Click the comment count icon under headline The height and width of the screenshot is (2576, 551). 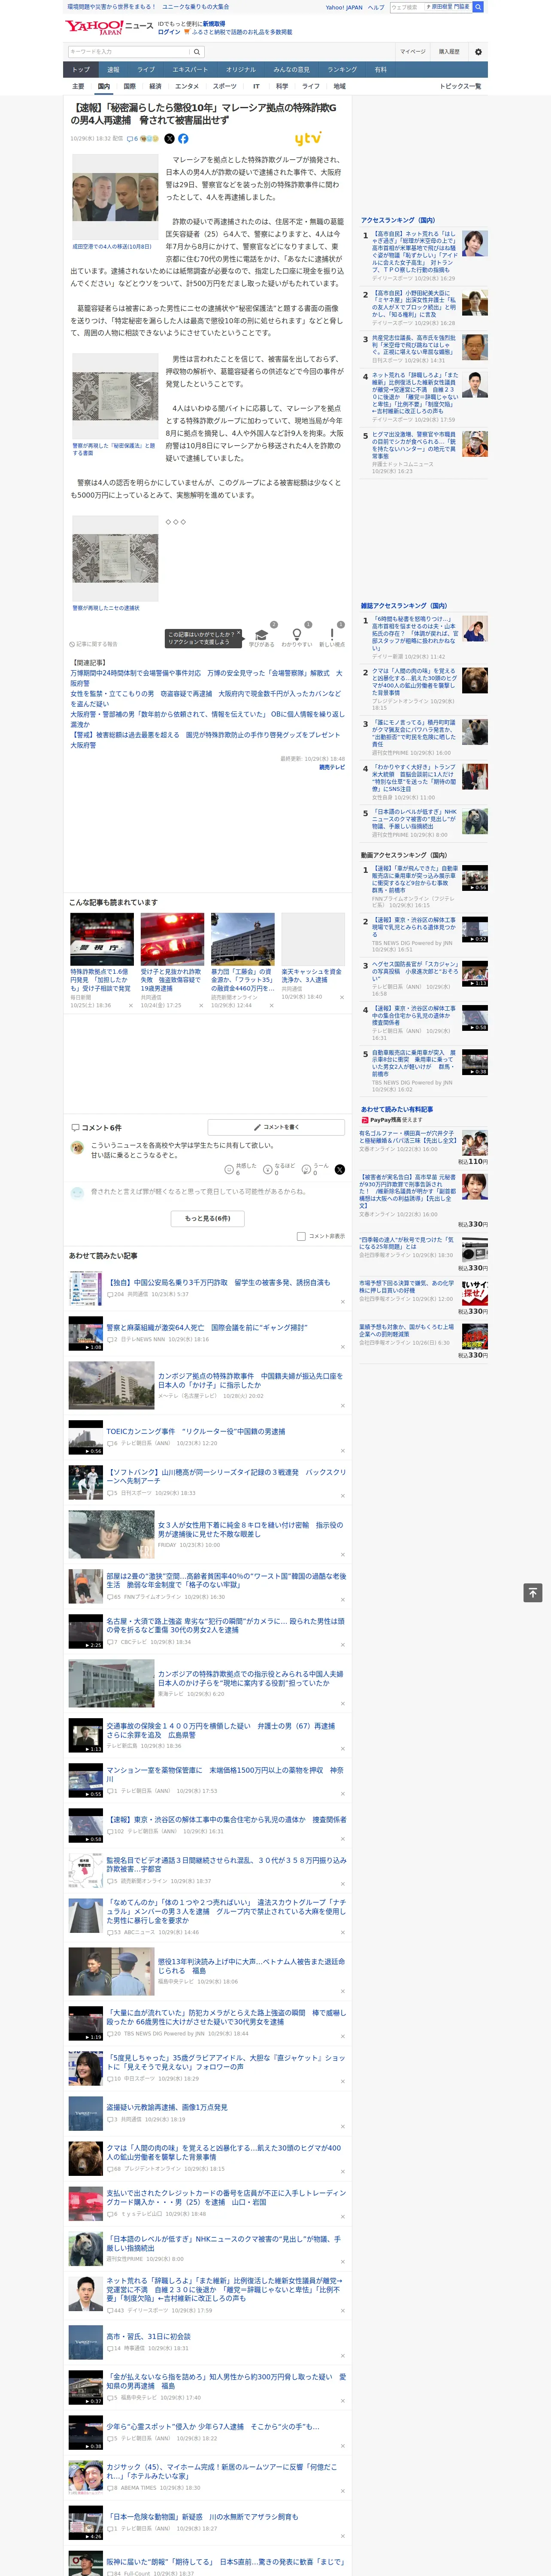tap(132, 139)
